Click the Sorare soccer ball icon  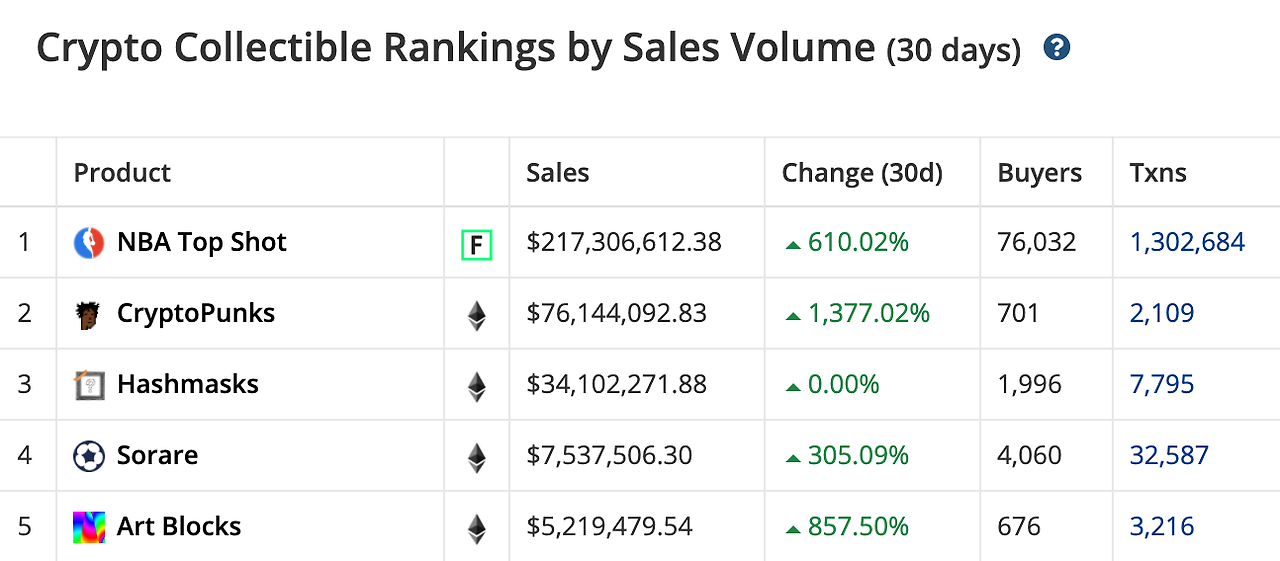pos(89,456)
